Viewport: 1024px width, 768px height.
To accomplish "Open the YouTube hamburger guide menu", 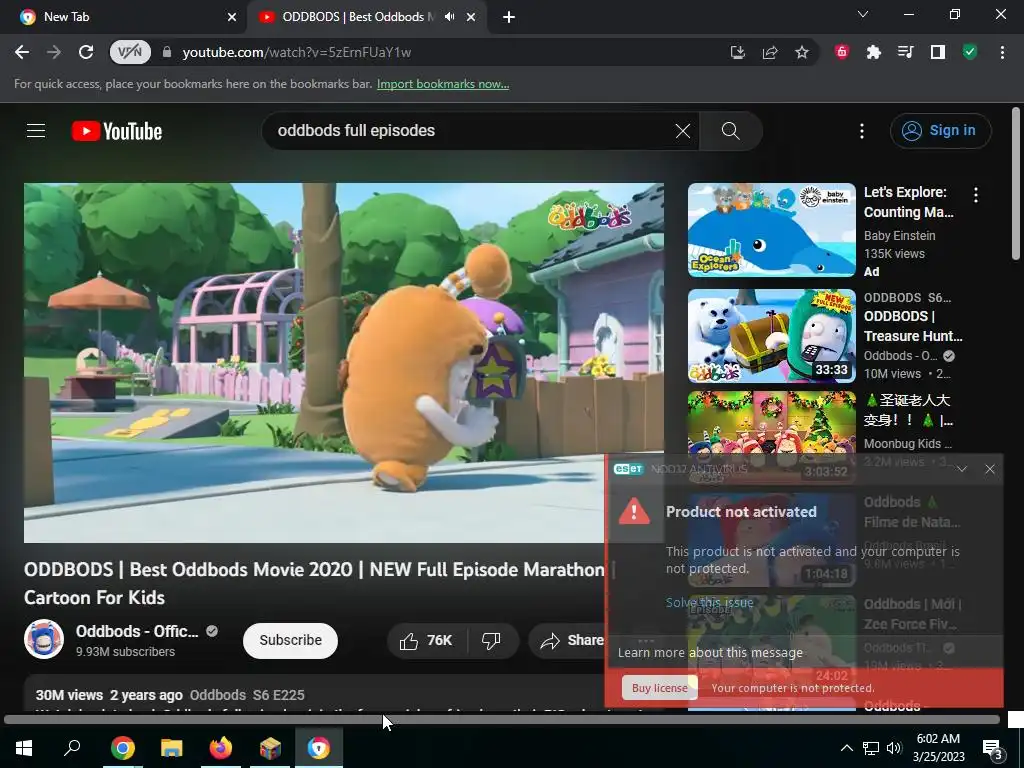I will click(x=36, y=131).
